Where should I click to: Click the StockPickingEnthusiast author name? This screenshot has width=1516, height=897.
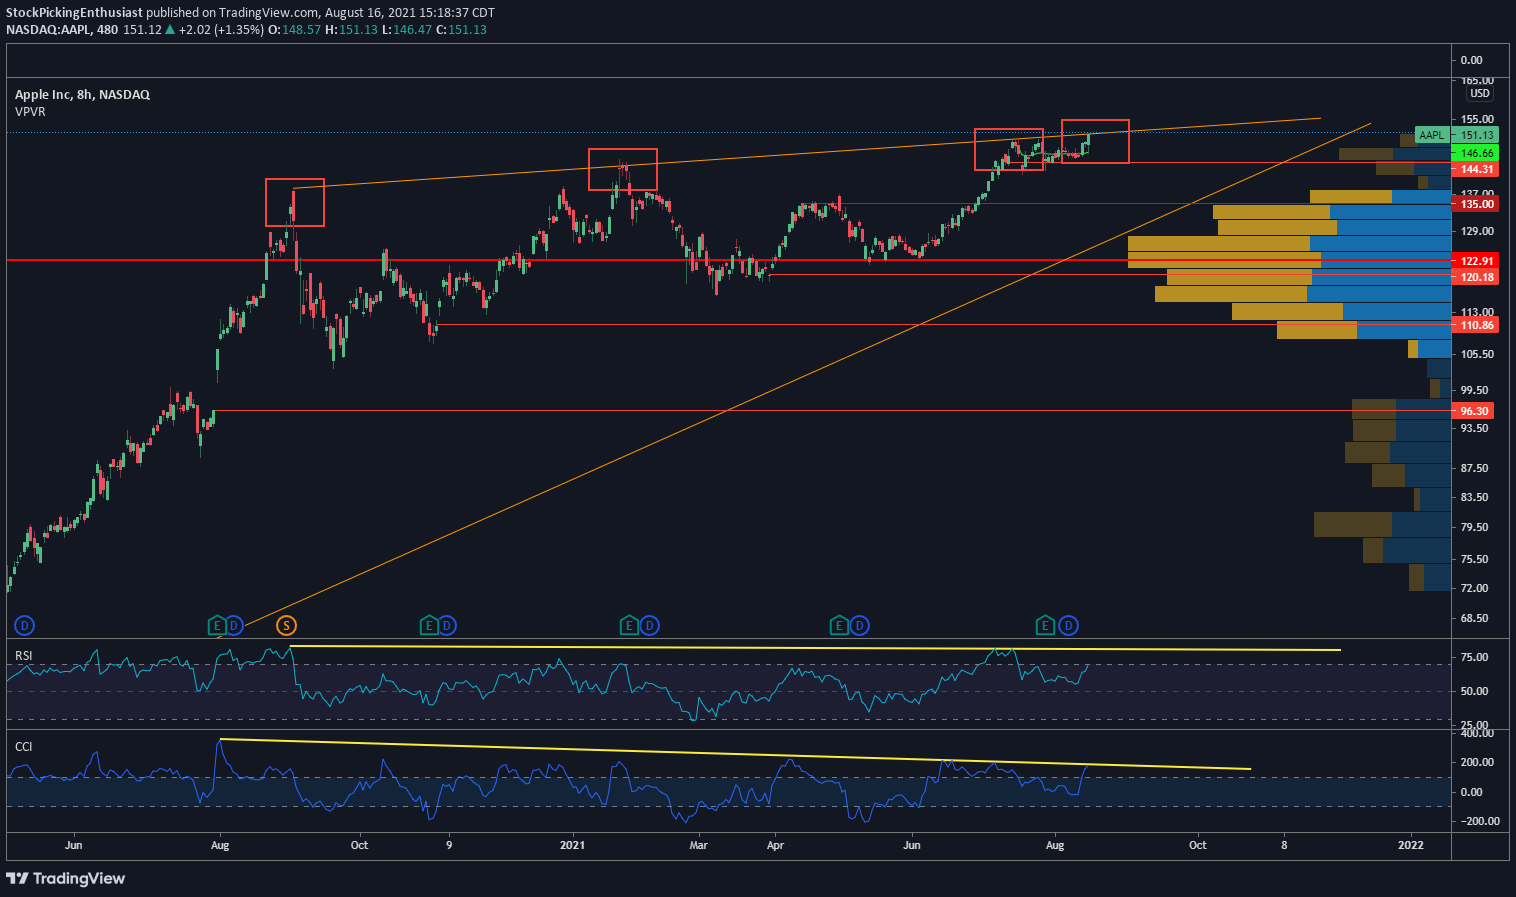74,13
